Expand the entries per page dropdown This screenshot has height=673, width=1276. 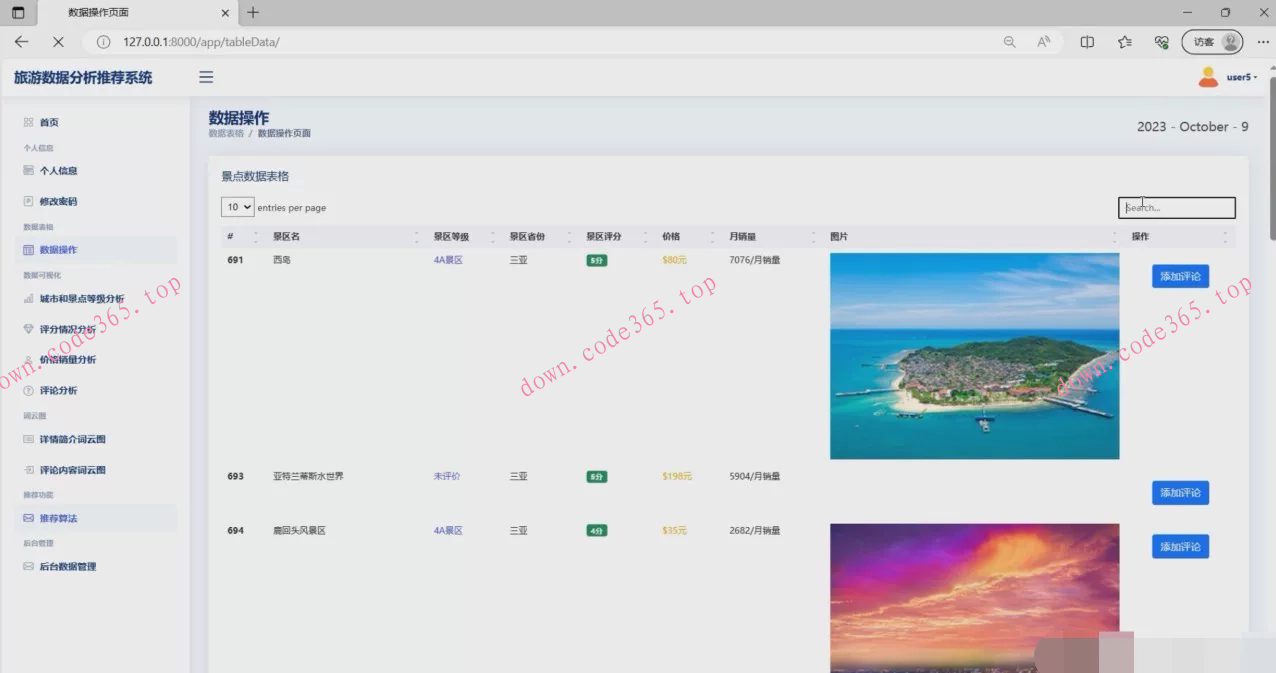[x=237, y=207]
